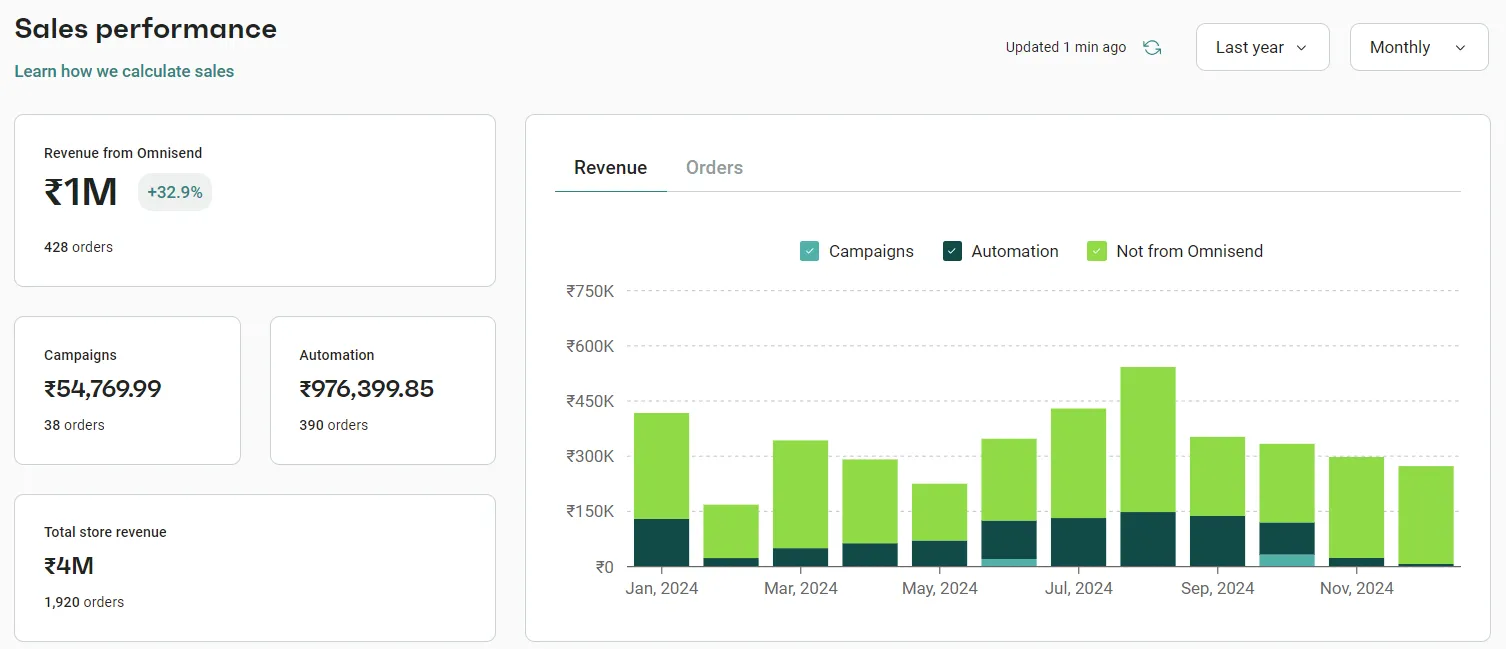
Task: Click the teal Campaigns segment in October bar
Action: [x=1286, y=560]
